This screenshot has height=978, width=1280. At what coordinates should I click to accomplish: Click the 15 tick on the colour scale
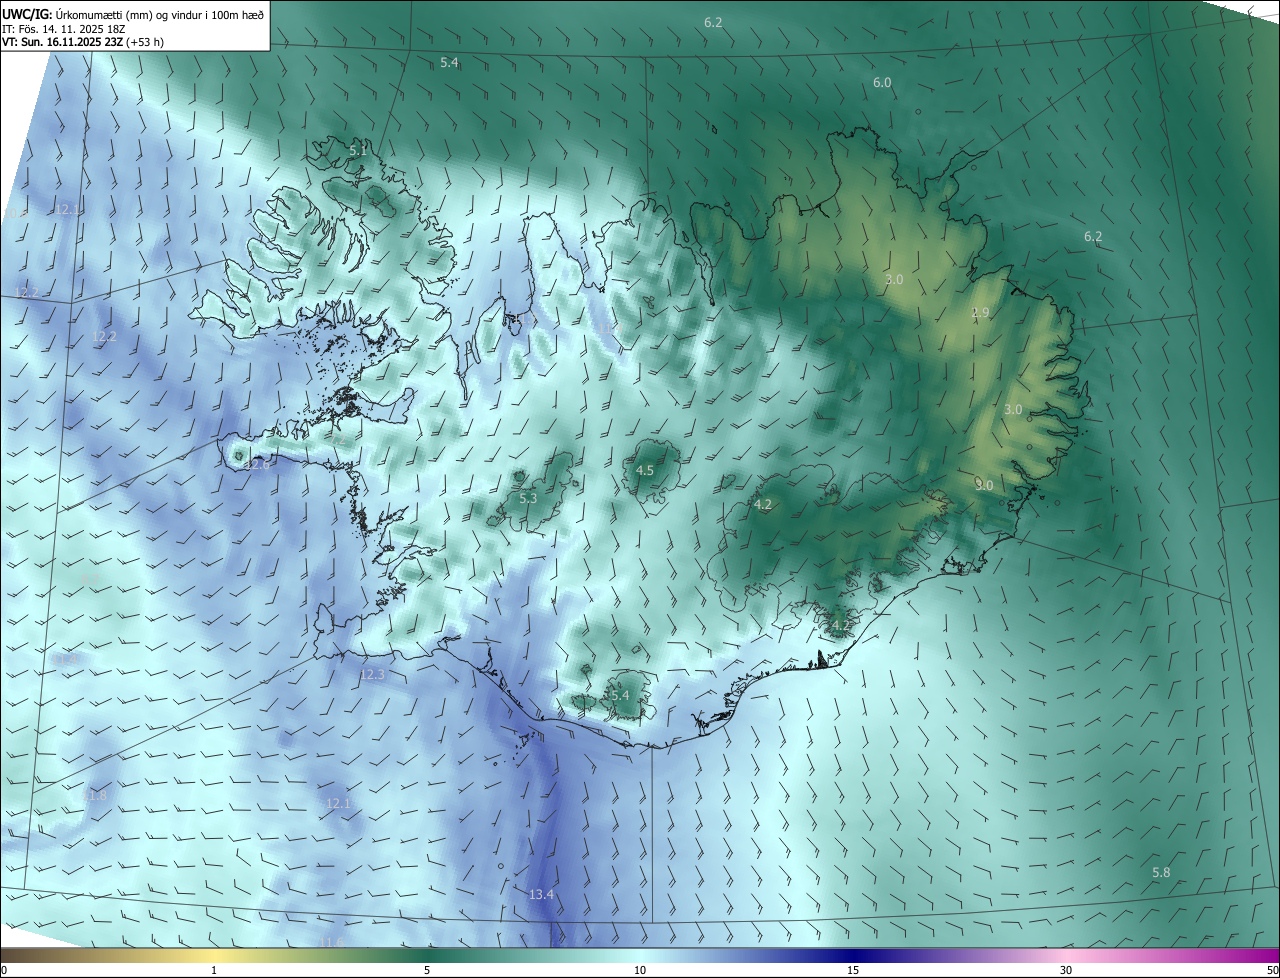(x=853, y=970)
